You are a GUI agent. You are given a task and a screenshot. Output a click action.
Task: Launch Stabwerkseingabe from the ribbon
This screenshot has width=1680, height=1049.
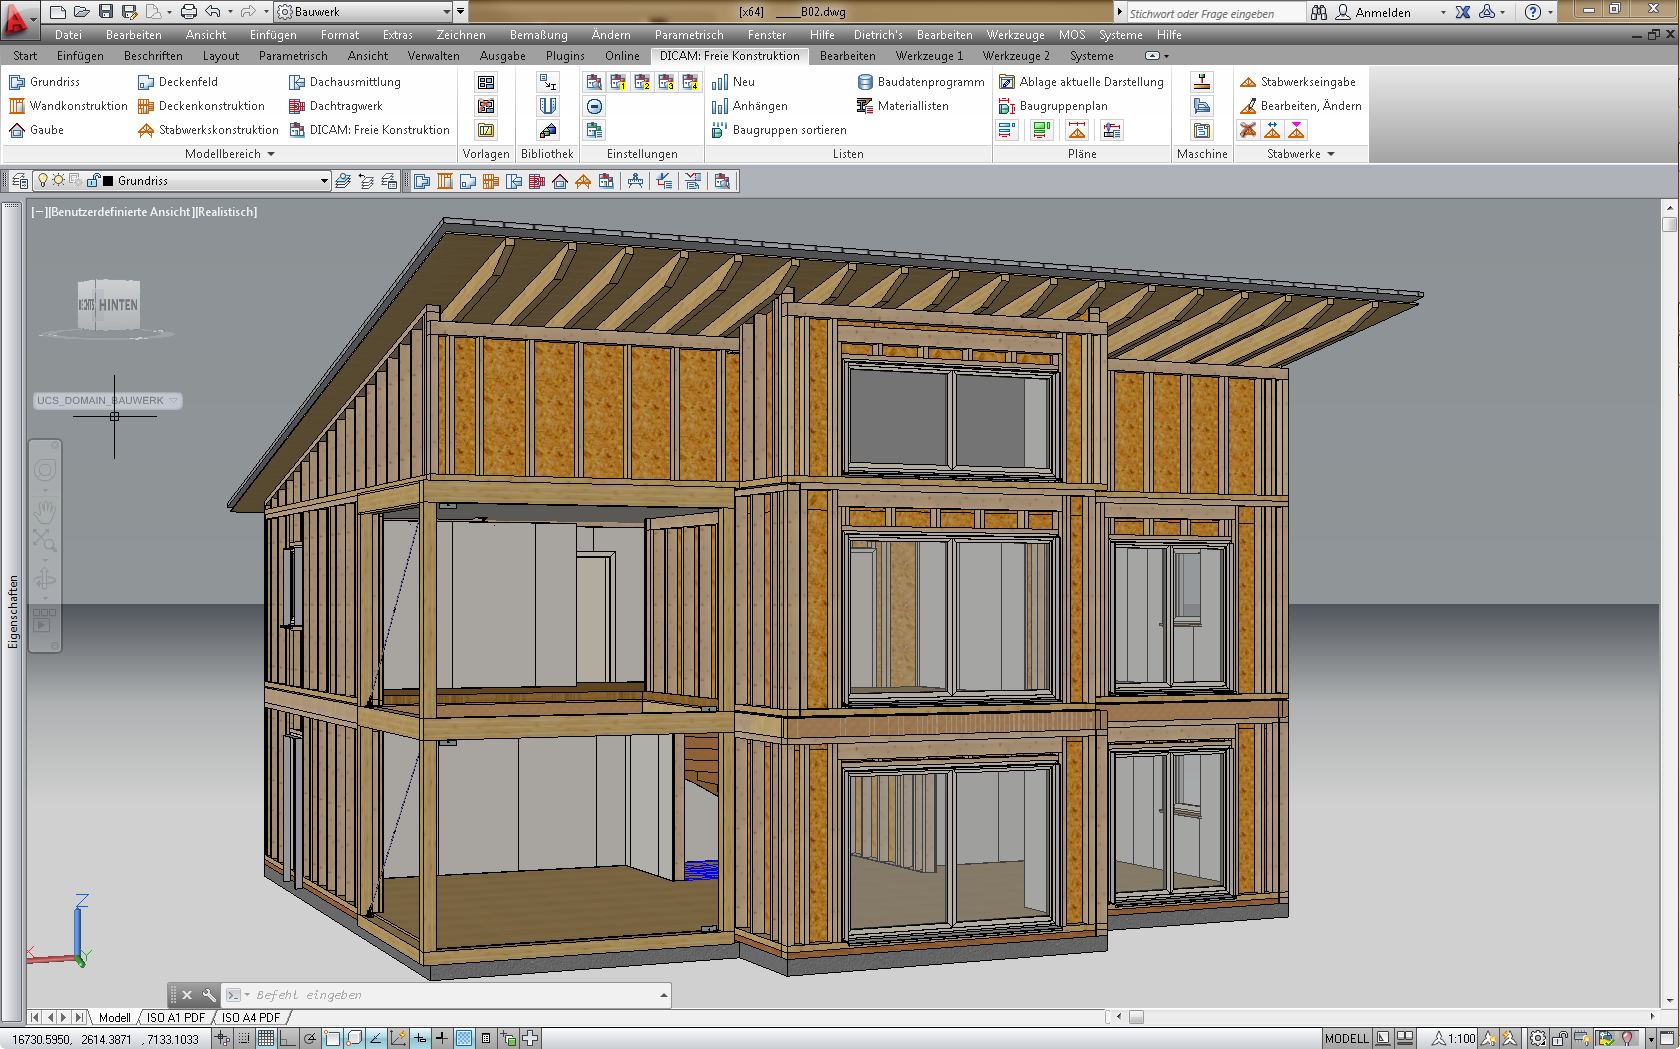click(x=1297, y=82)
